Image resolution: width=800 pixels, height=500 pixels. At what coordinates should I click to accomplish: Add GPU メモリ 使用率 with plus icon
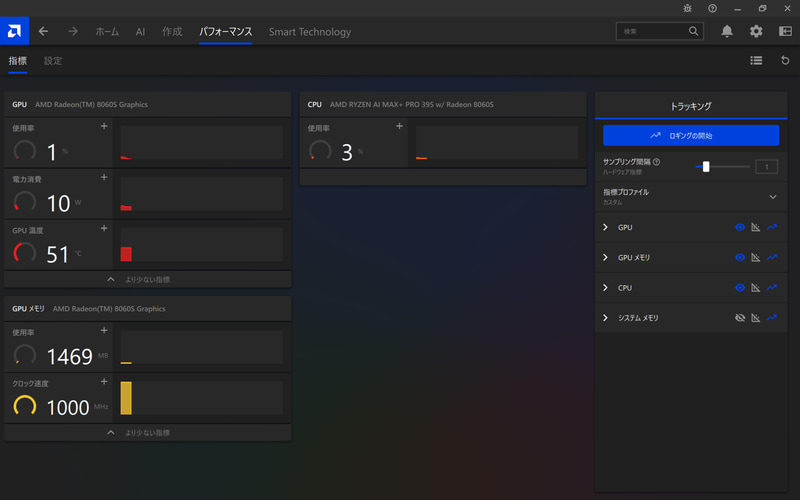(x=104, y=330)
